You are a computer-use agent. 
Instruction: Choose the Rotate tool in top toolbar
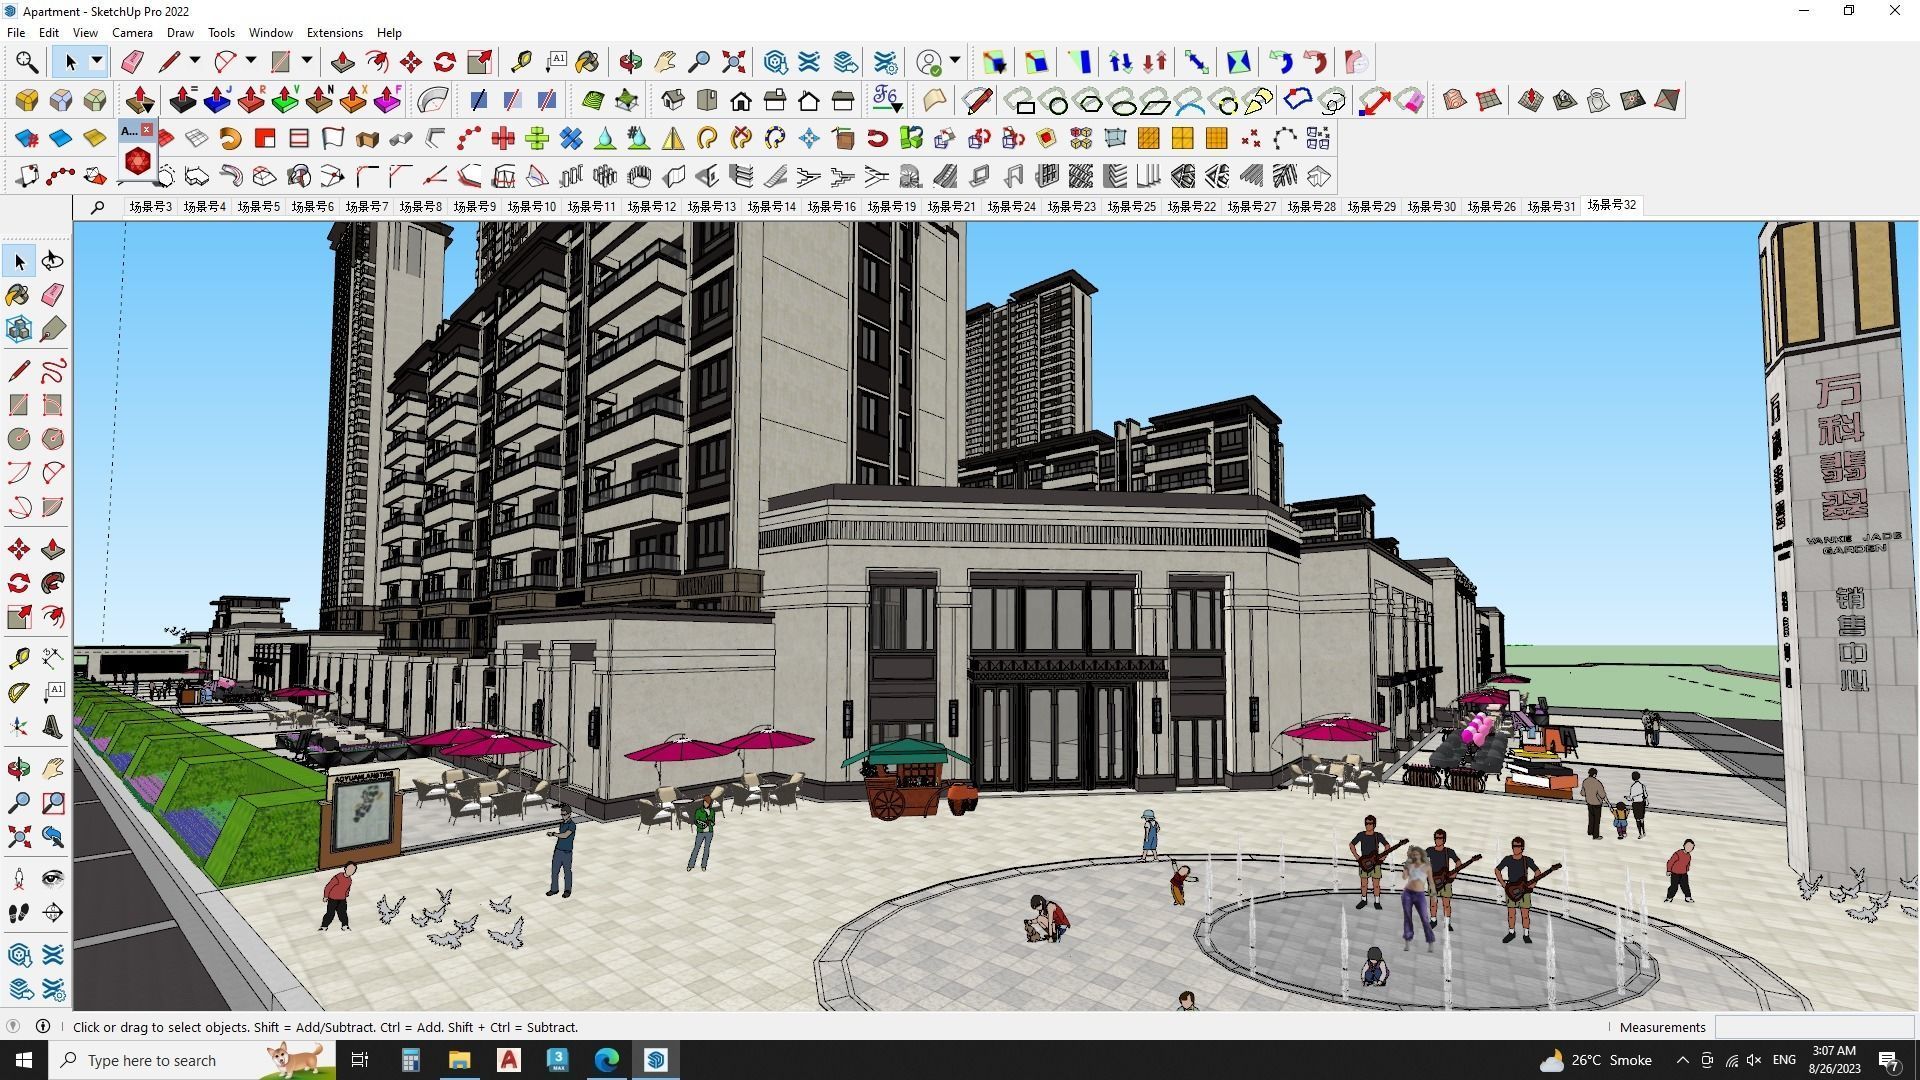pyautogui.click(x=445, y=62)
